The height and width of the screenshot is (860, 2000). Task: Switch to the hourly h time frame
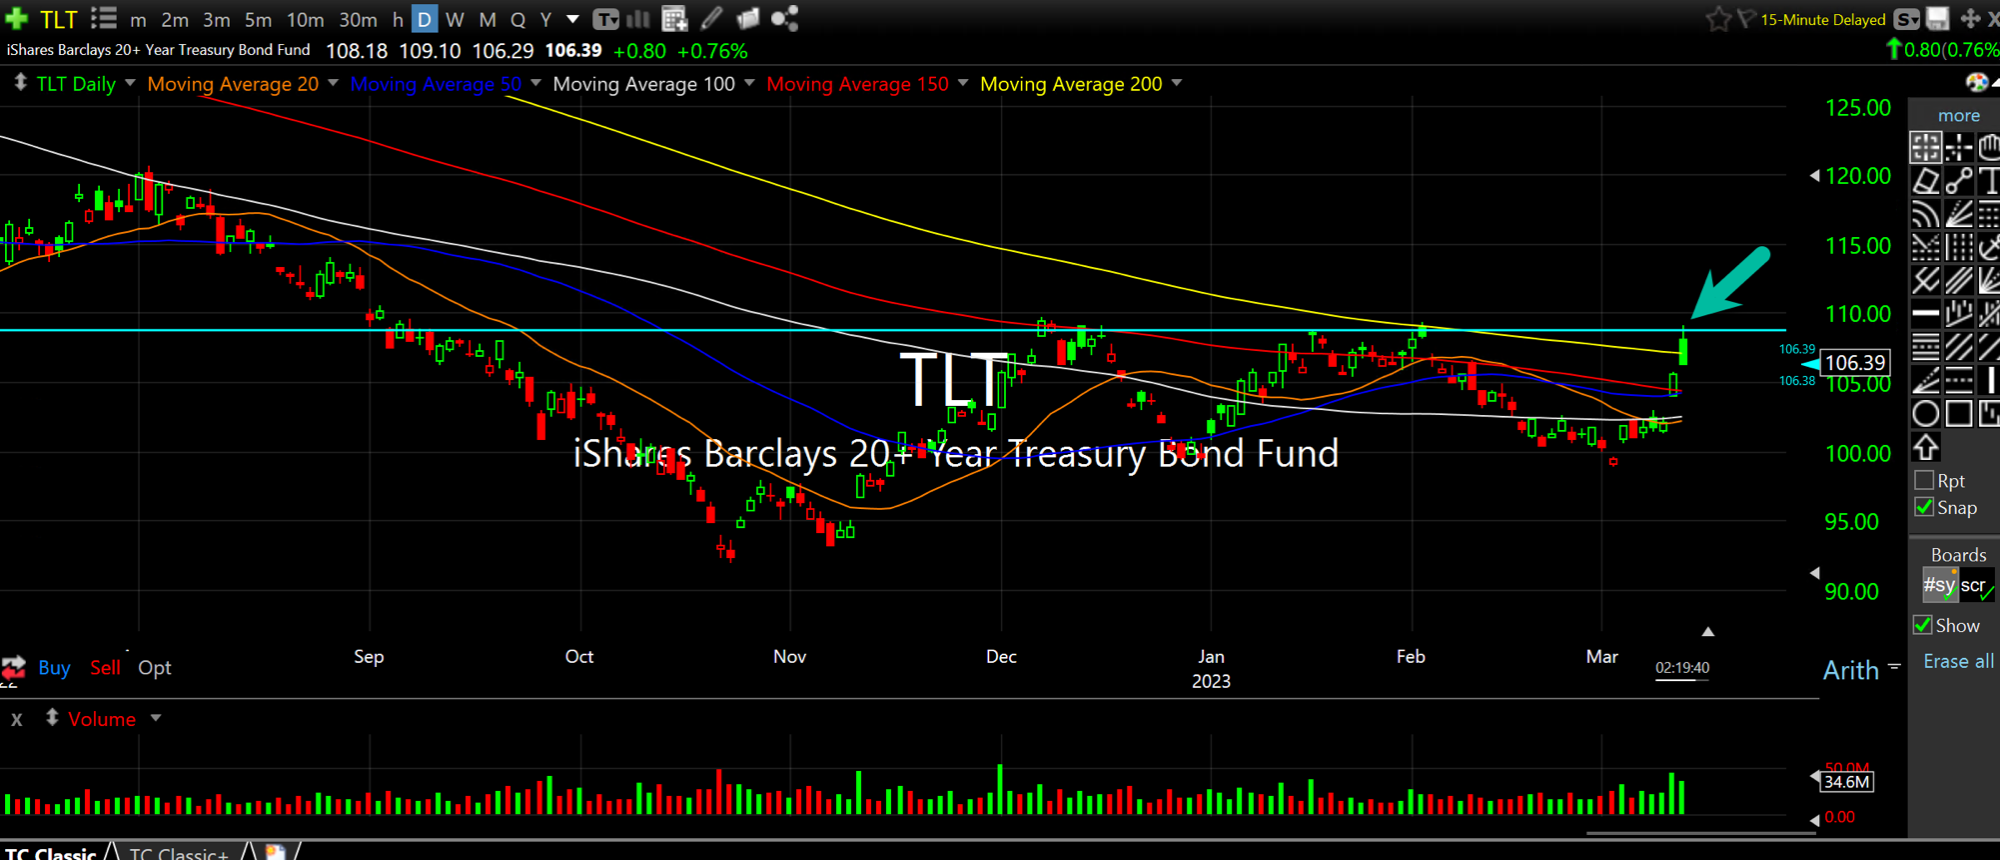(398, 20)
